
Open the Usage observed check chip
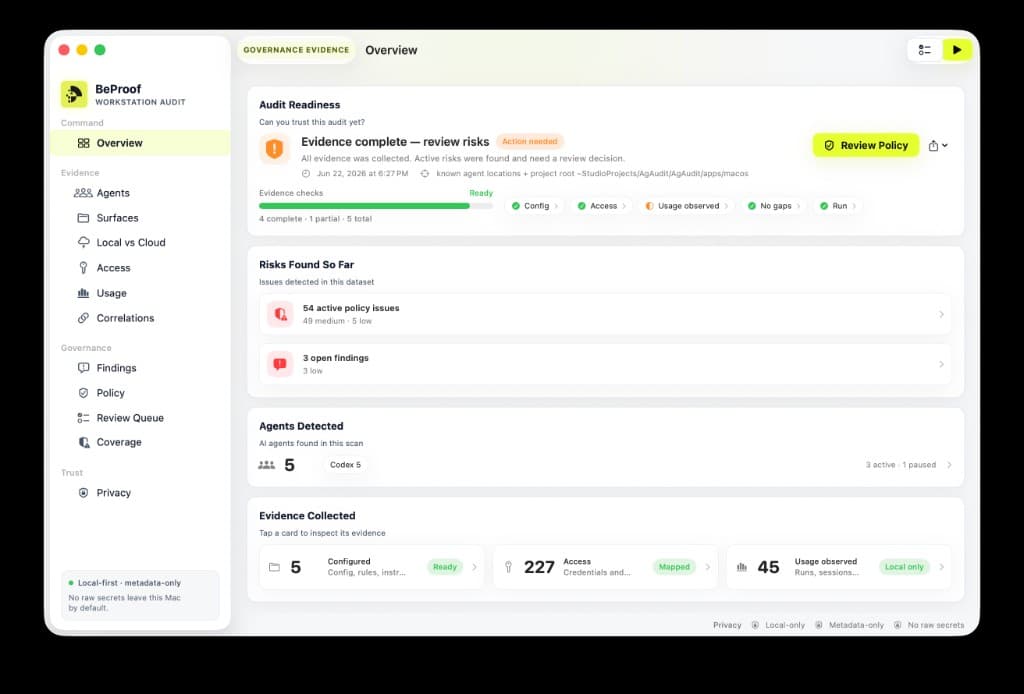pos(686,206)
